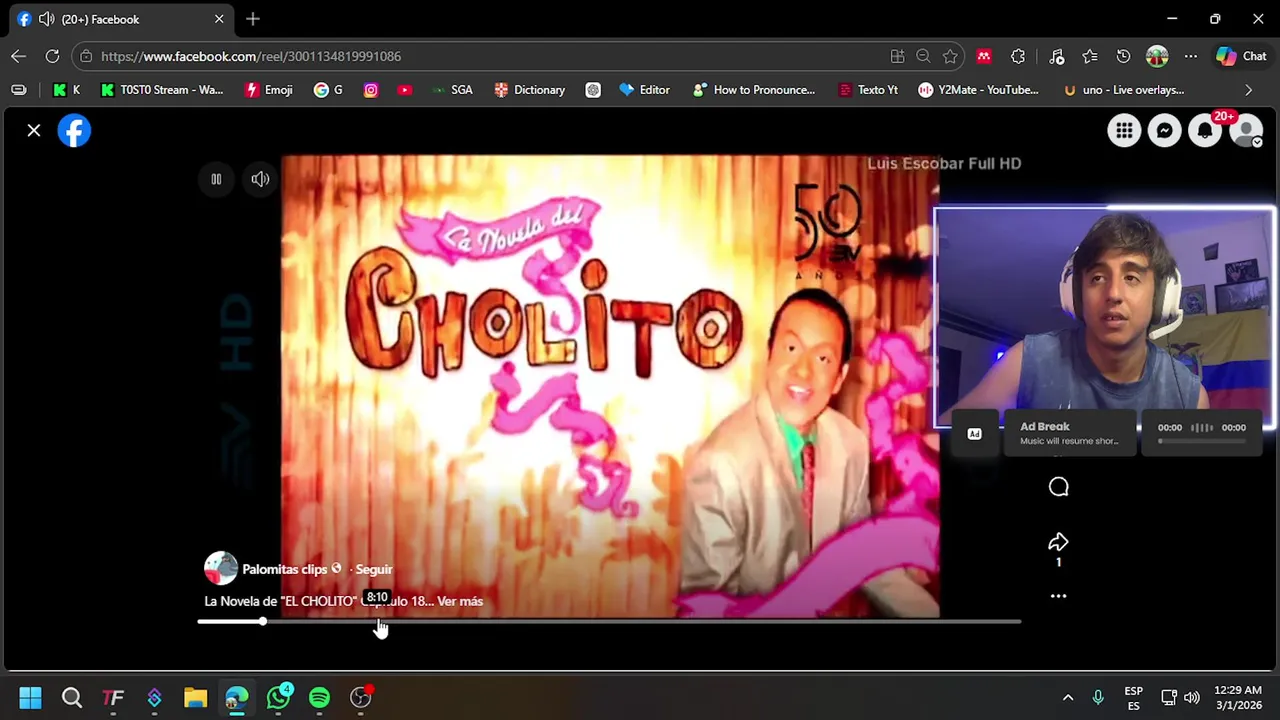Mute the tab via its speaker icon
Viewport: 1280px width, 720px height.
pyautogui.click(x=46, y=19)
